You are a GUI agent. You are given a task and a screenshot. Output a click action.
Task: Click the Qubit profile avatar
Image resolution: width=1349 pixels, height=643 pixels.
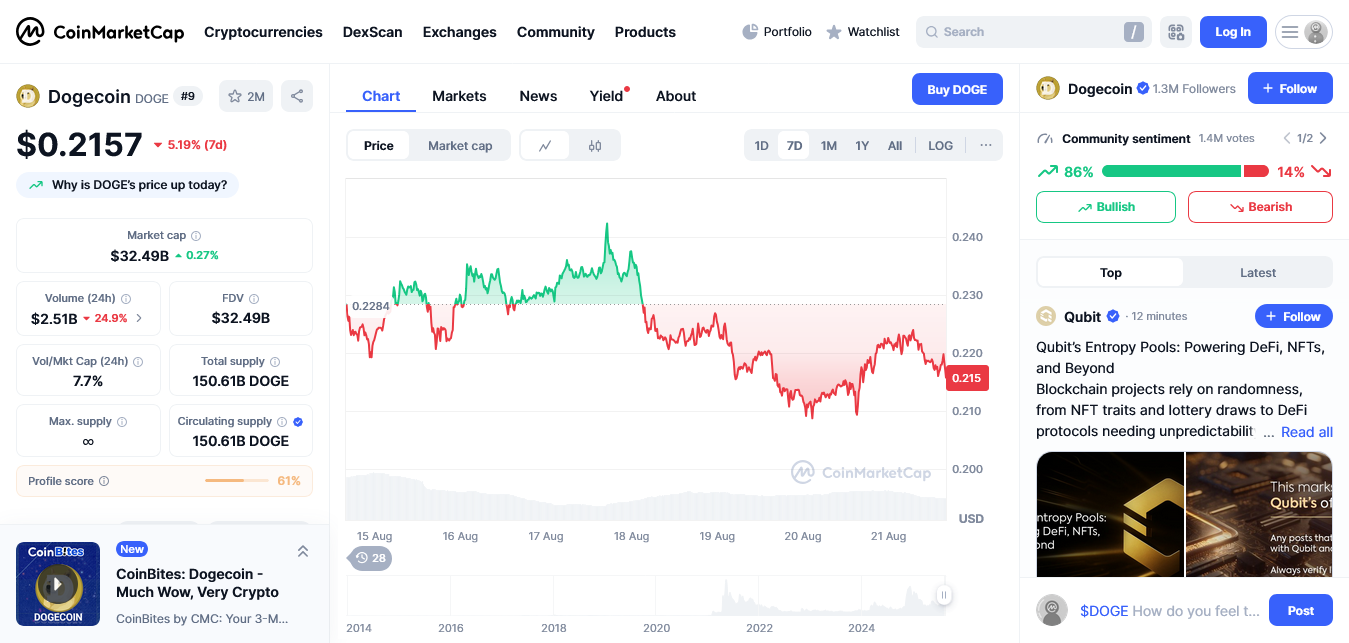coord(1046,316)
